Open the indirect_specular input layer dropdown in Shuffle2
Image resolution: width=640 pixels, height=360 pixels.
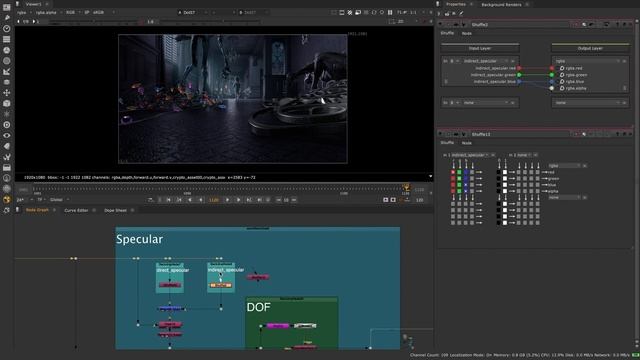tap(485, 61)
